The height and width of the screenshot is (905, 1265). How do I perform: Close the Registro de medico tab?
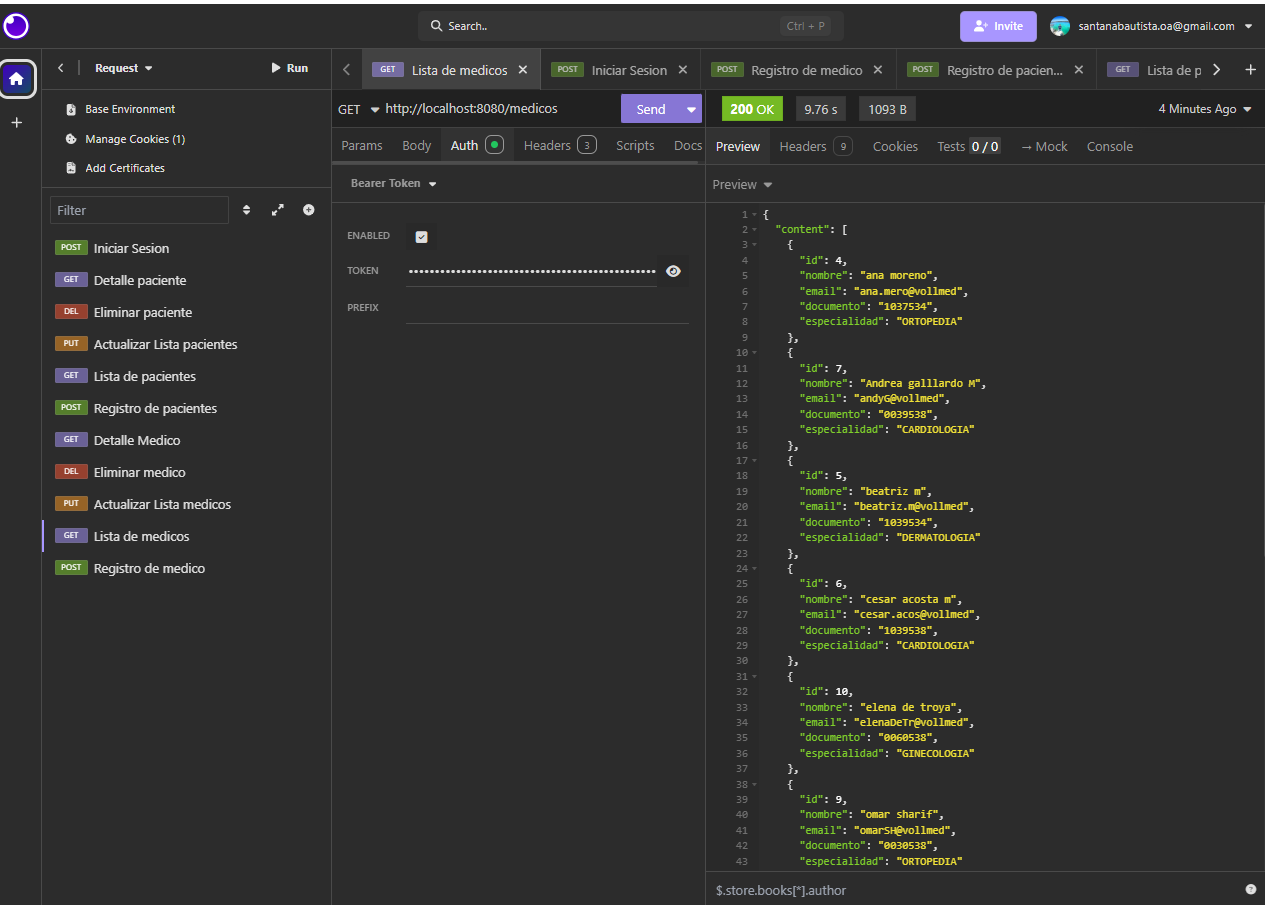pos(878,70)
